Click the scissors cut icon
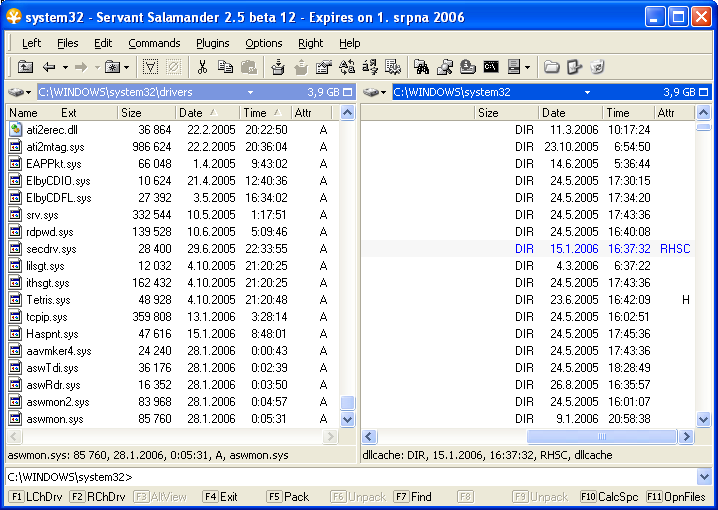Screen dimensions: 718x510 pos(202,67)
